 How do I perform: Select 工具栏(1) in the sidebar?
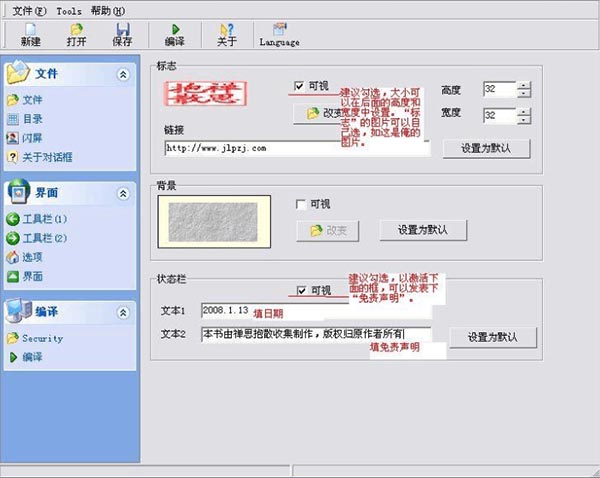tap(37, 219)
